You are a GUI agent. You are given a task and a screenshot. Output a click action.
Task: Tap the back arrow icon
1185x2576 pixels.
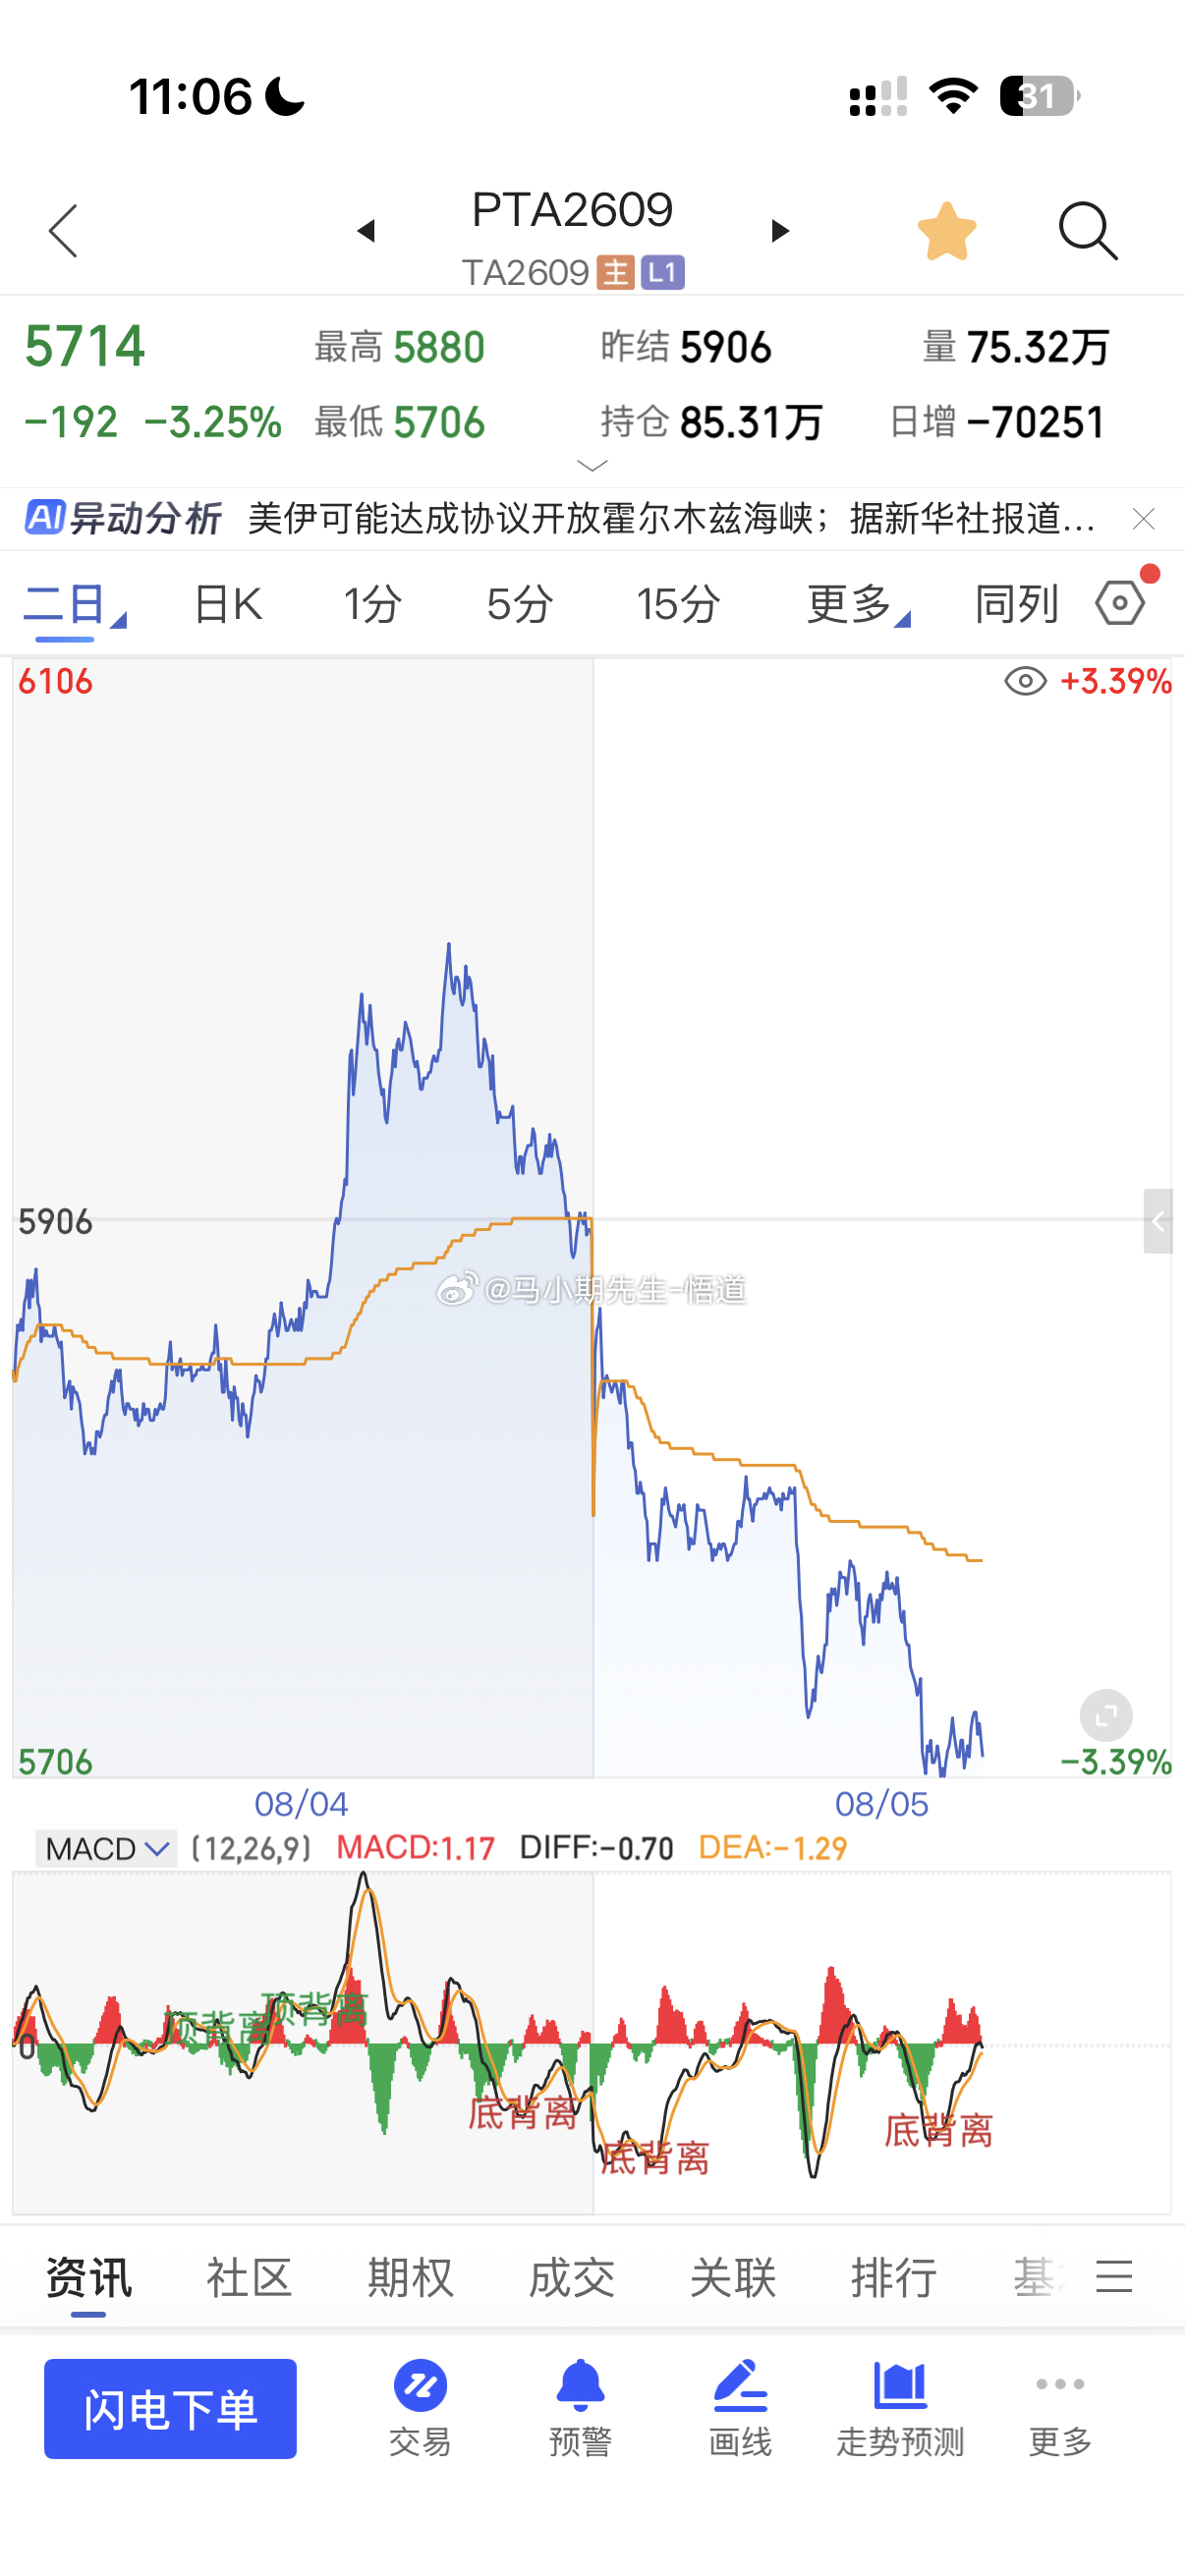click(x=63, y=231)
